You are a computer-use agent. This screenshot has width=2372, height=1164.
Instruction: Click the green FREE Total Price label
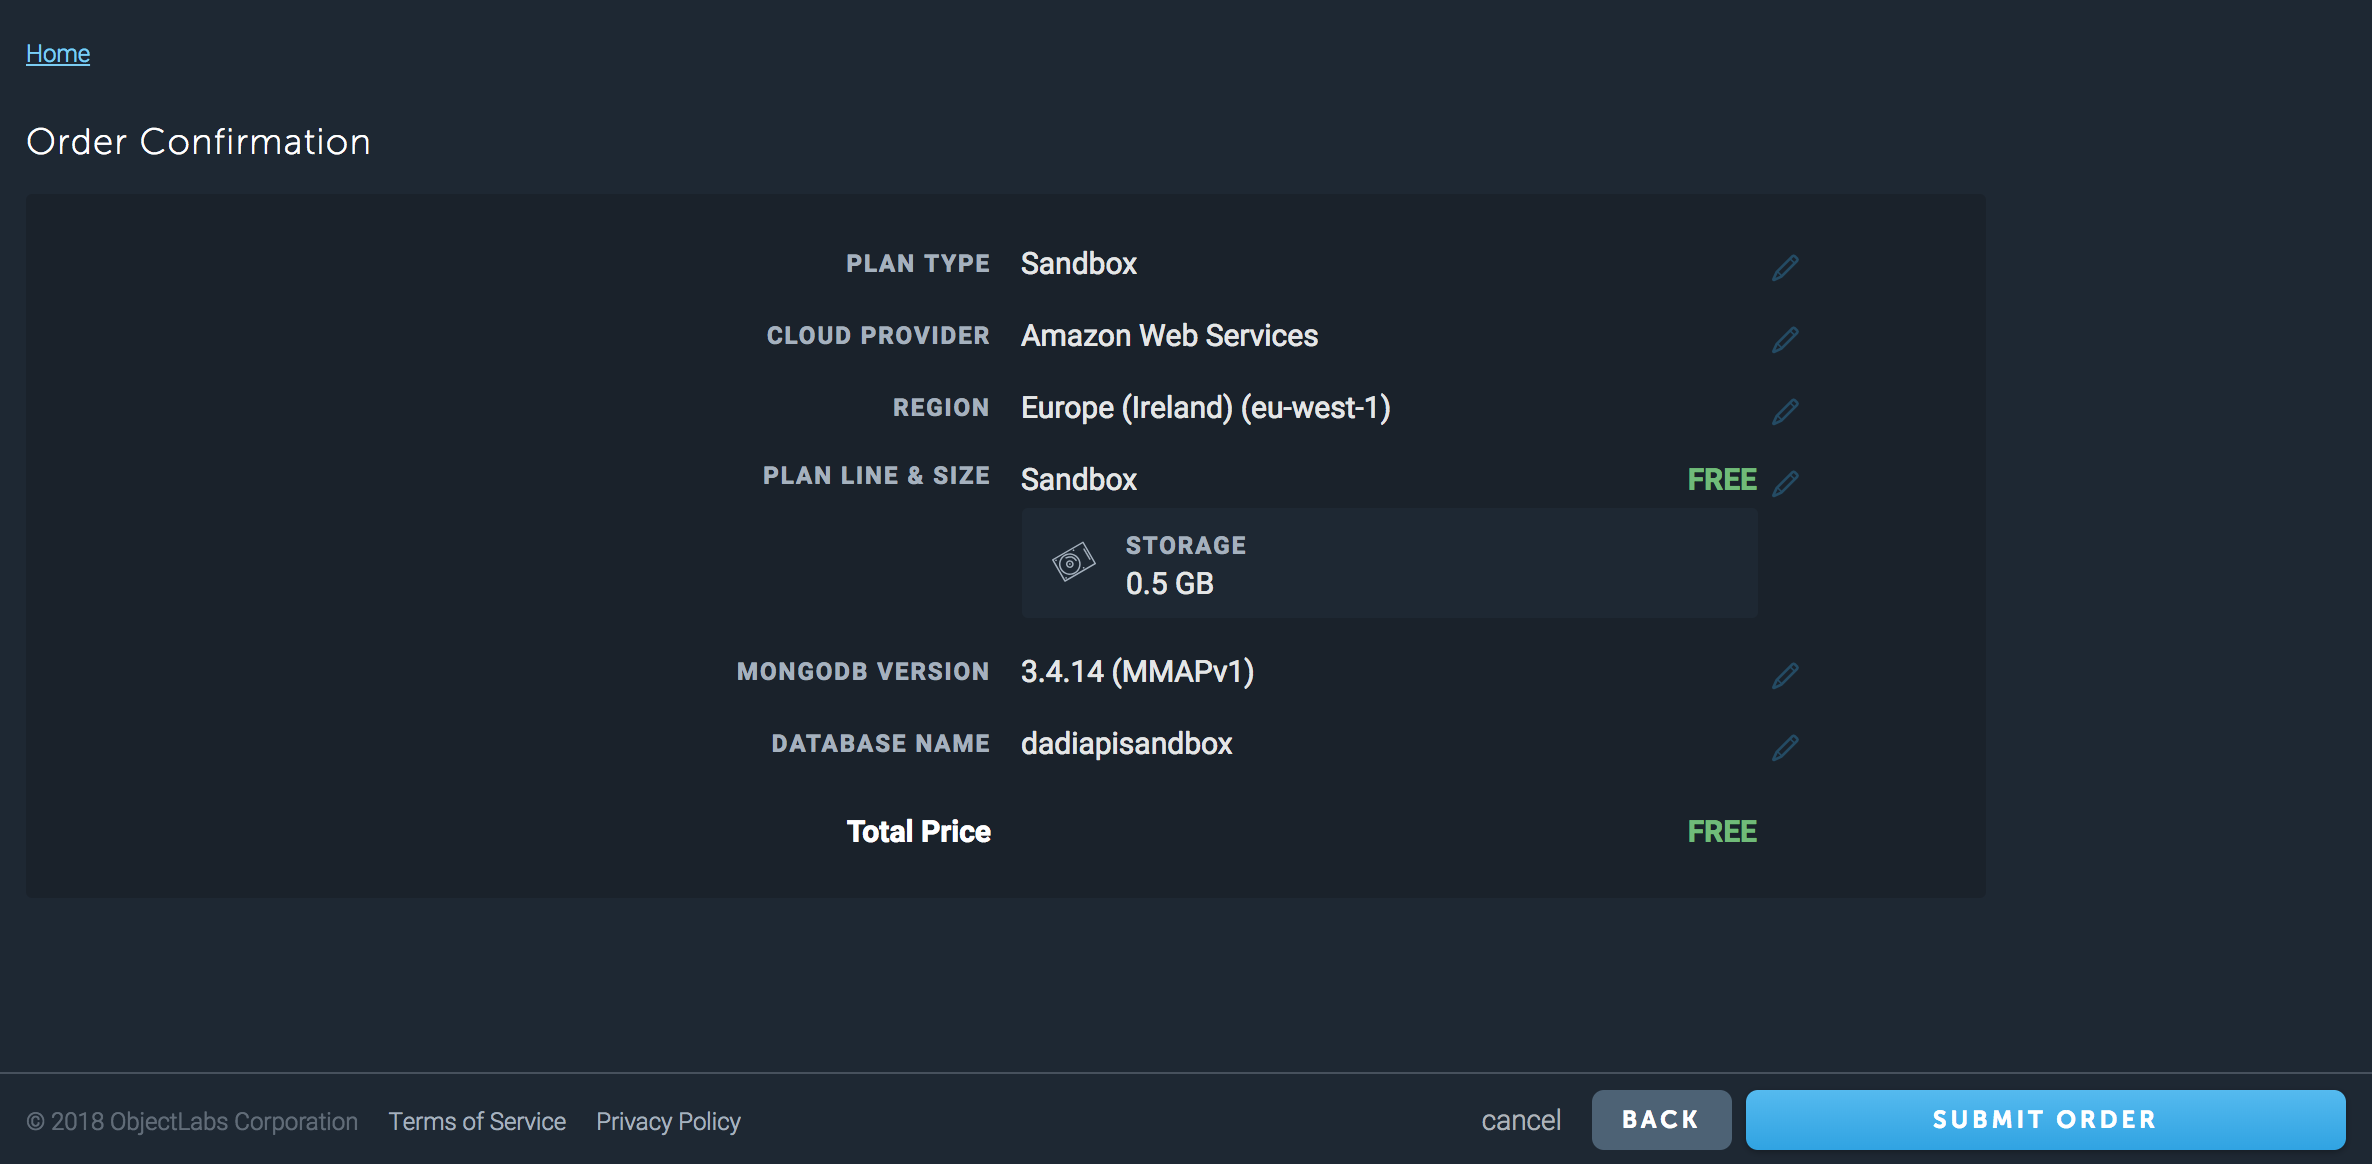[1721, 832]
